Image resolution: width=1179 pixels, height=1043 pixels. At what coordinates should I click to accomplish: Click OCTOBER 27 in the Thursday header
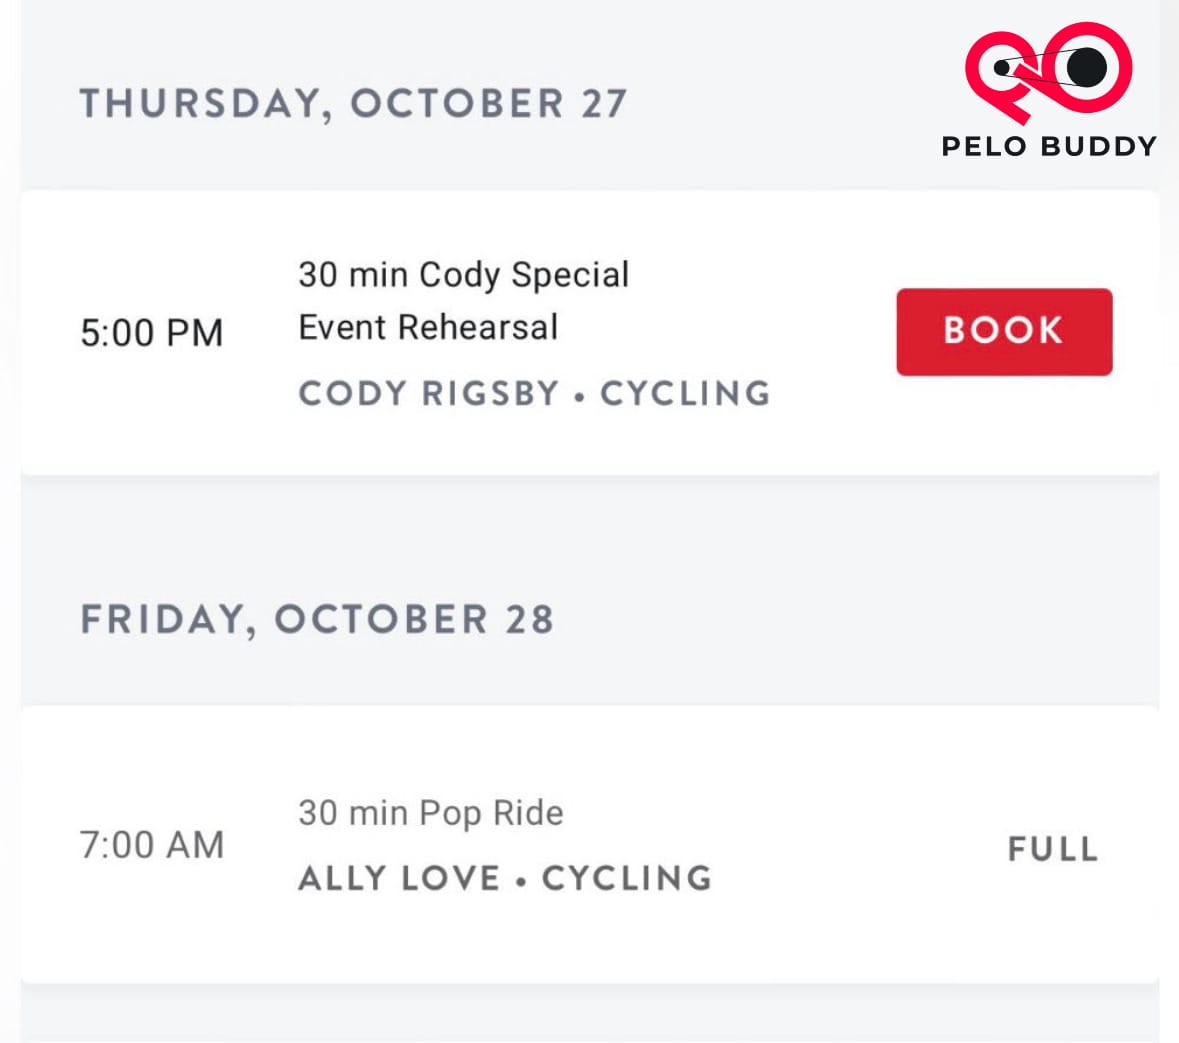(488, 104)
